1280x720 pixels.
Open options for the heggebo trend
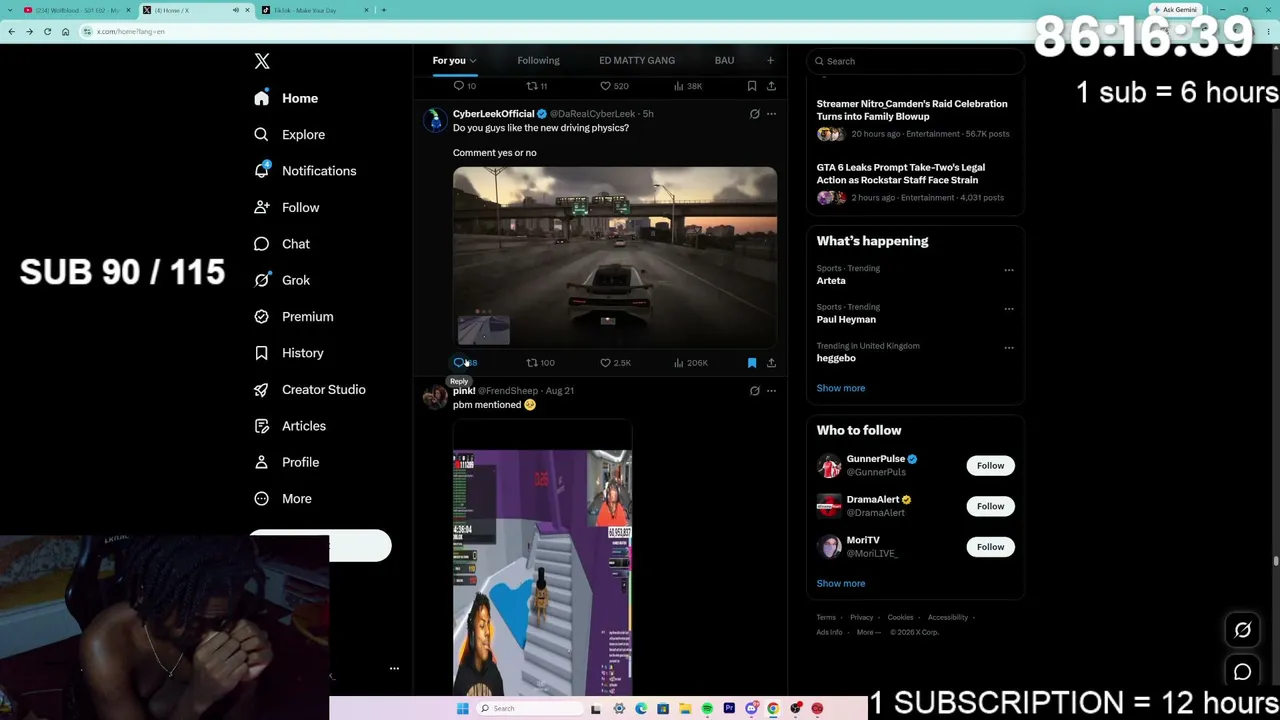click(x=1009, y=348)
